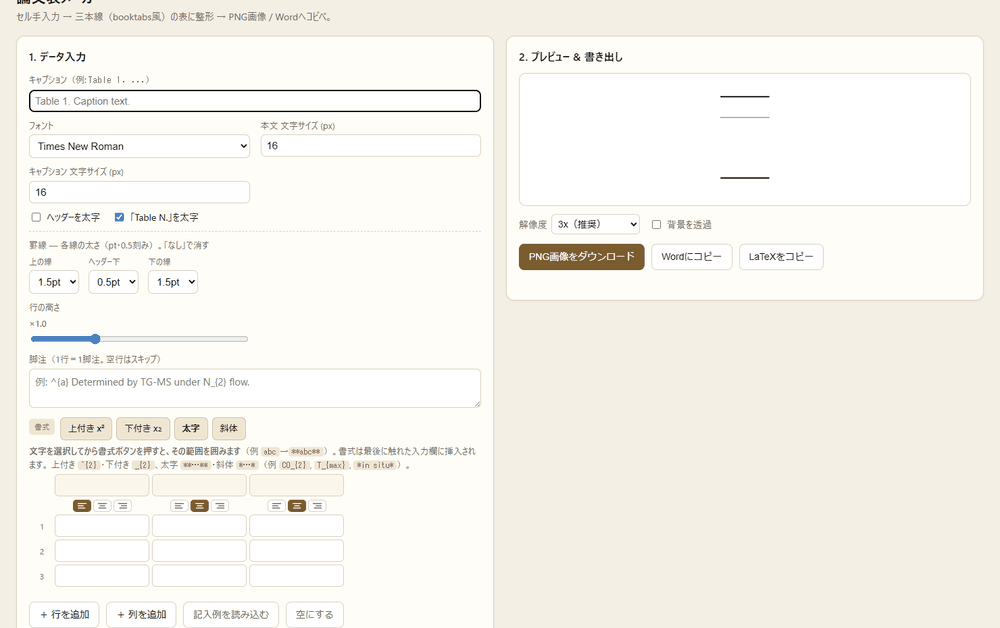Image resolution: width=1000 pixels, height=628 pixels.
Task: Click Wordにコピー button
Action: click(691, 257)
